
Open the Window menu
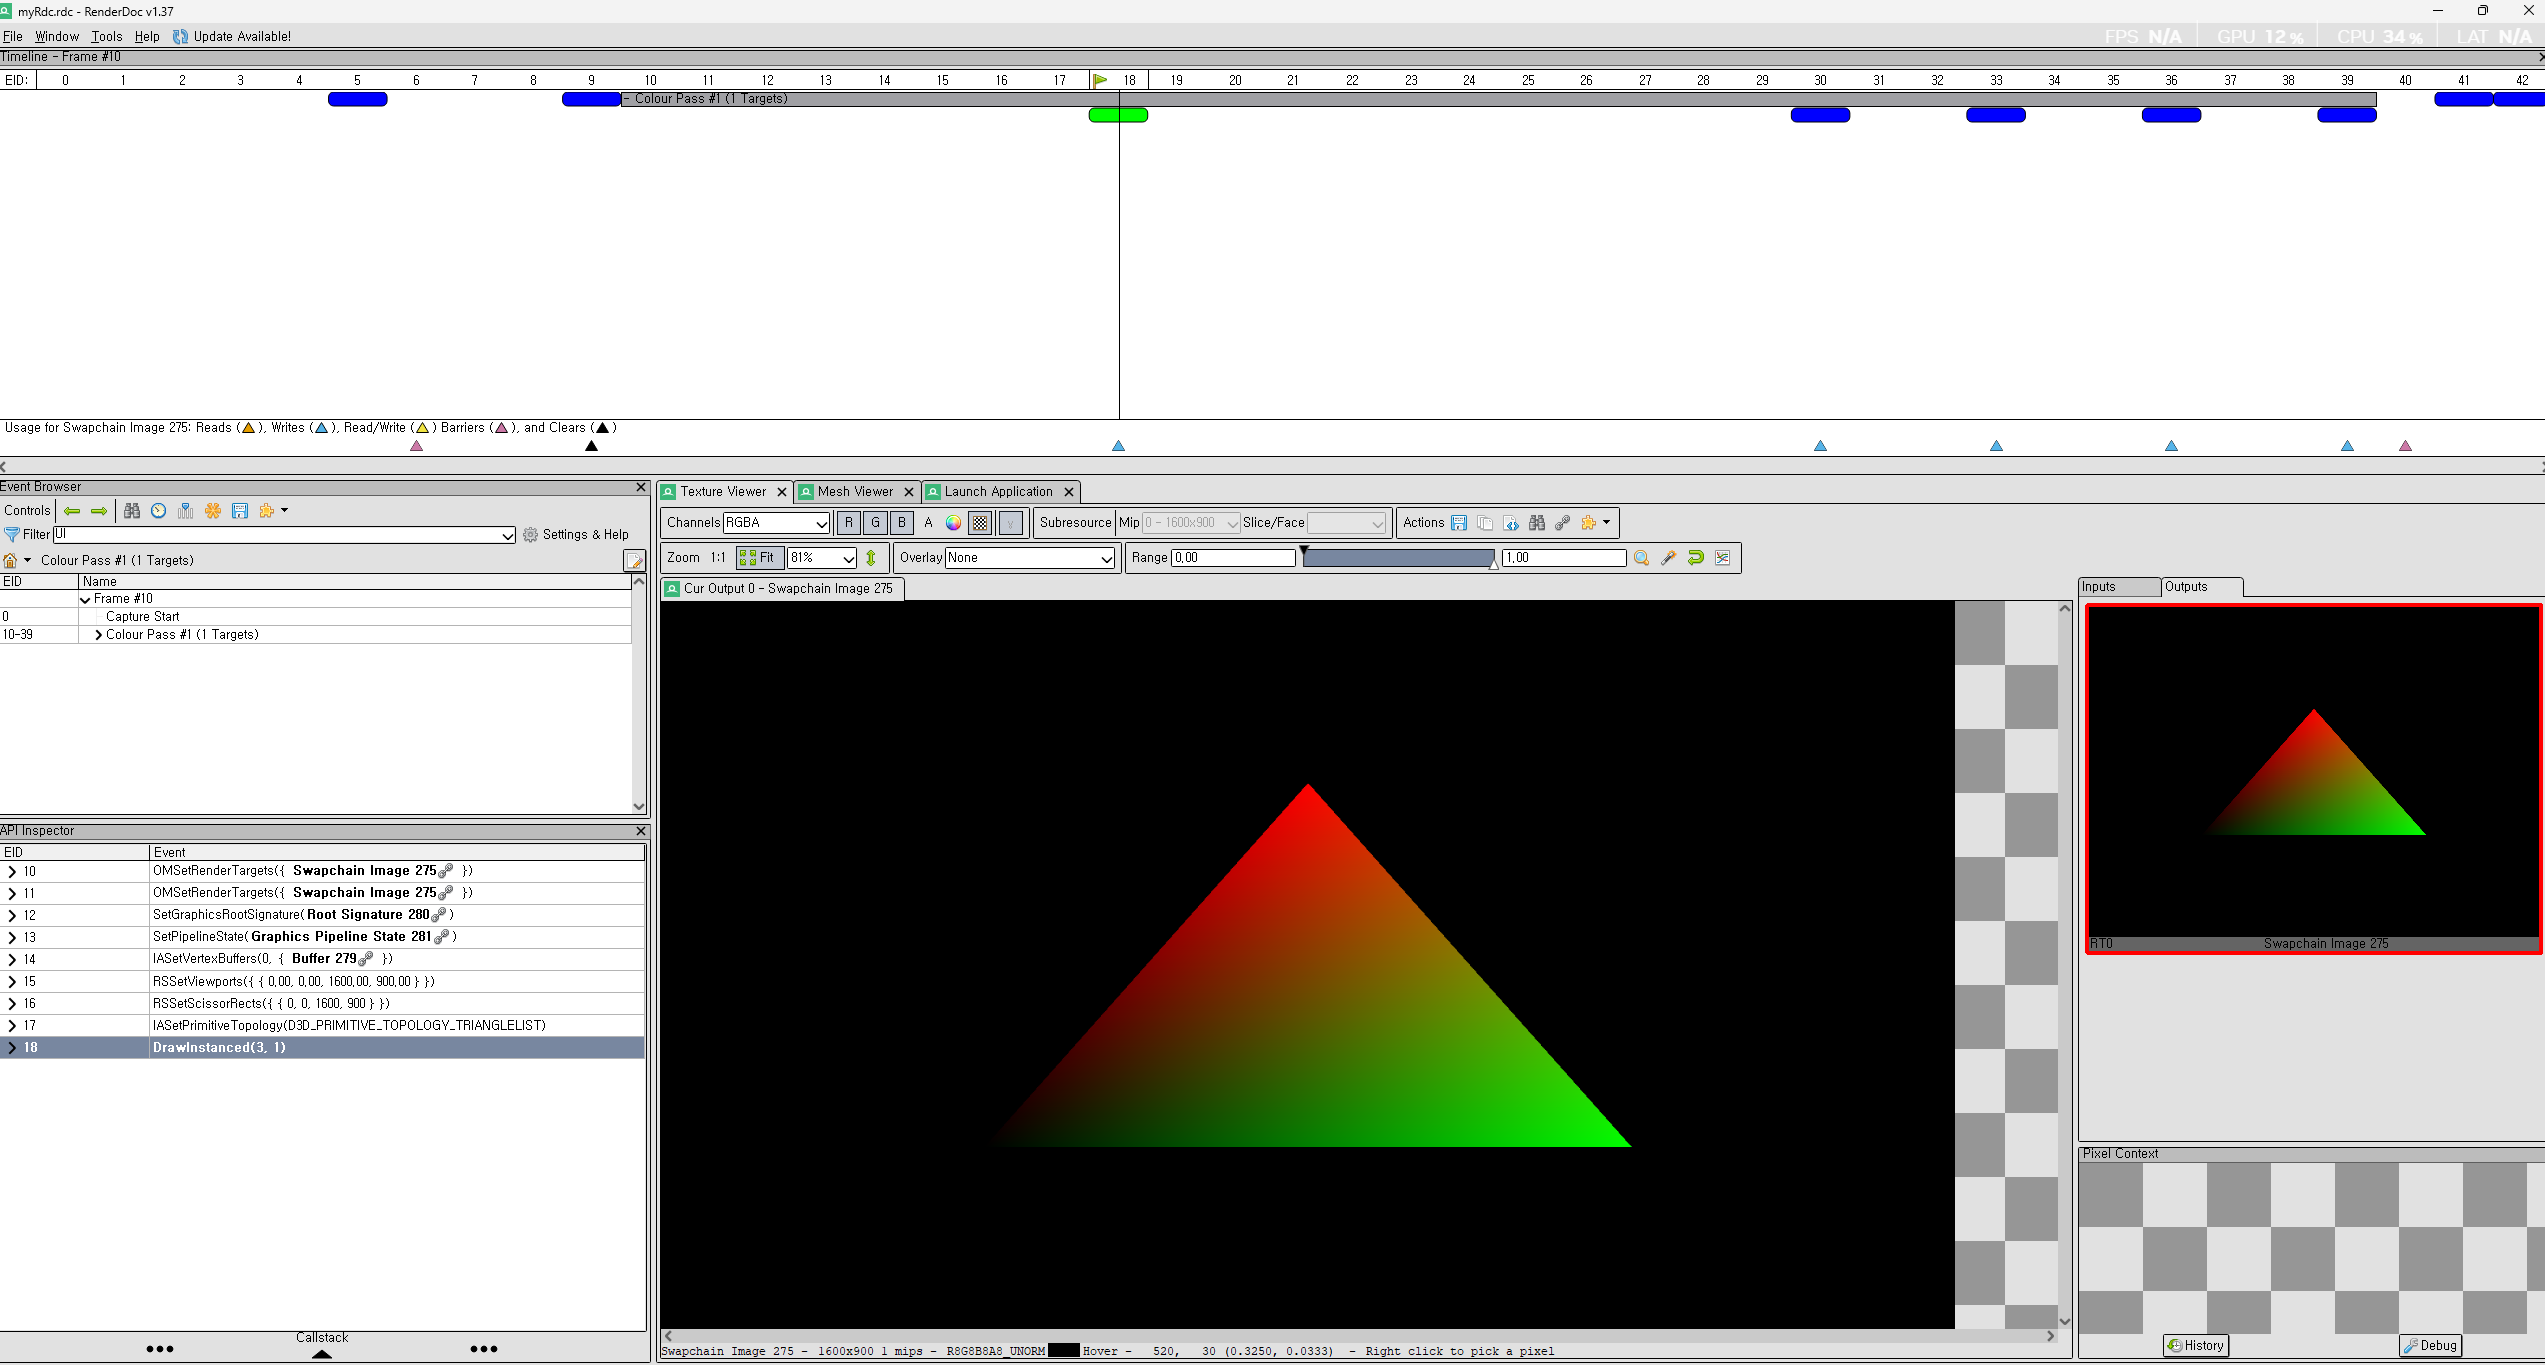pos(57,37)
